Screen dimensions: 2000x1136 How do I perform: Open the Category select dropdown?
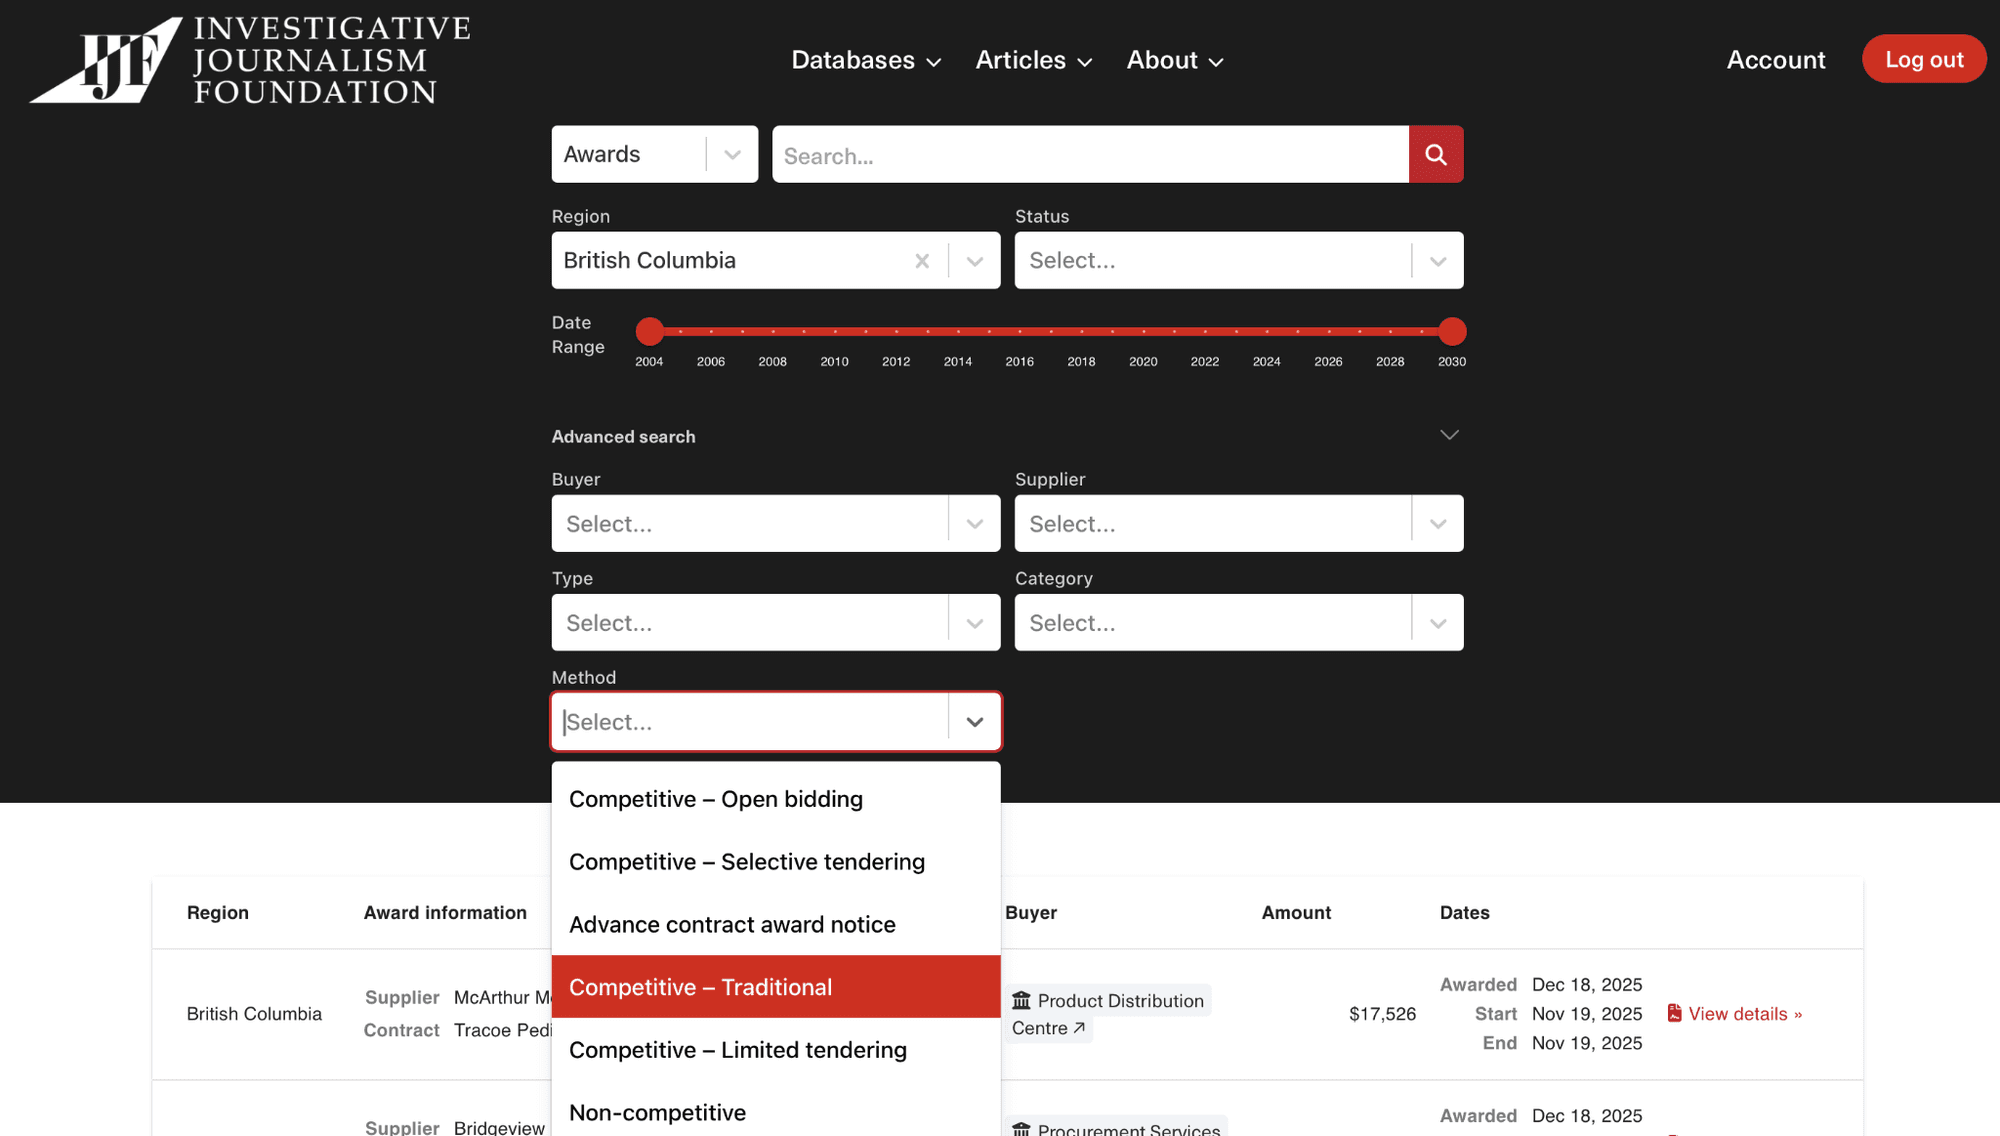(x=1239, y=622)
